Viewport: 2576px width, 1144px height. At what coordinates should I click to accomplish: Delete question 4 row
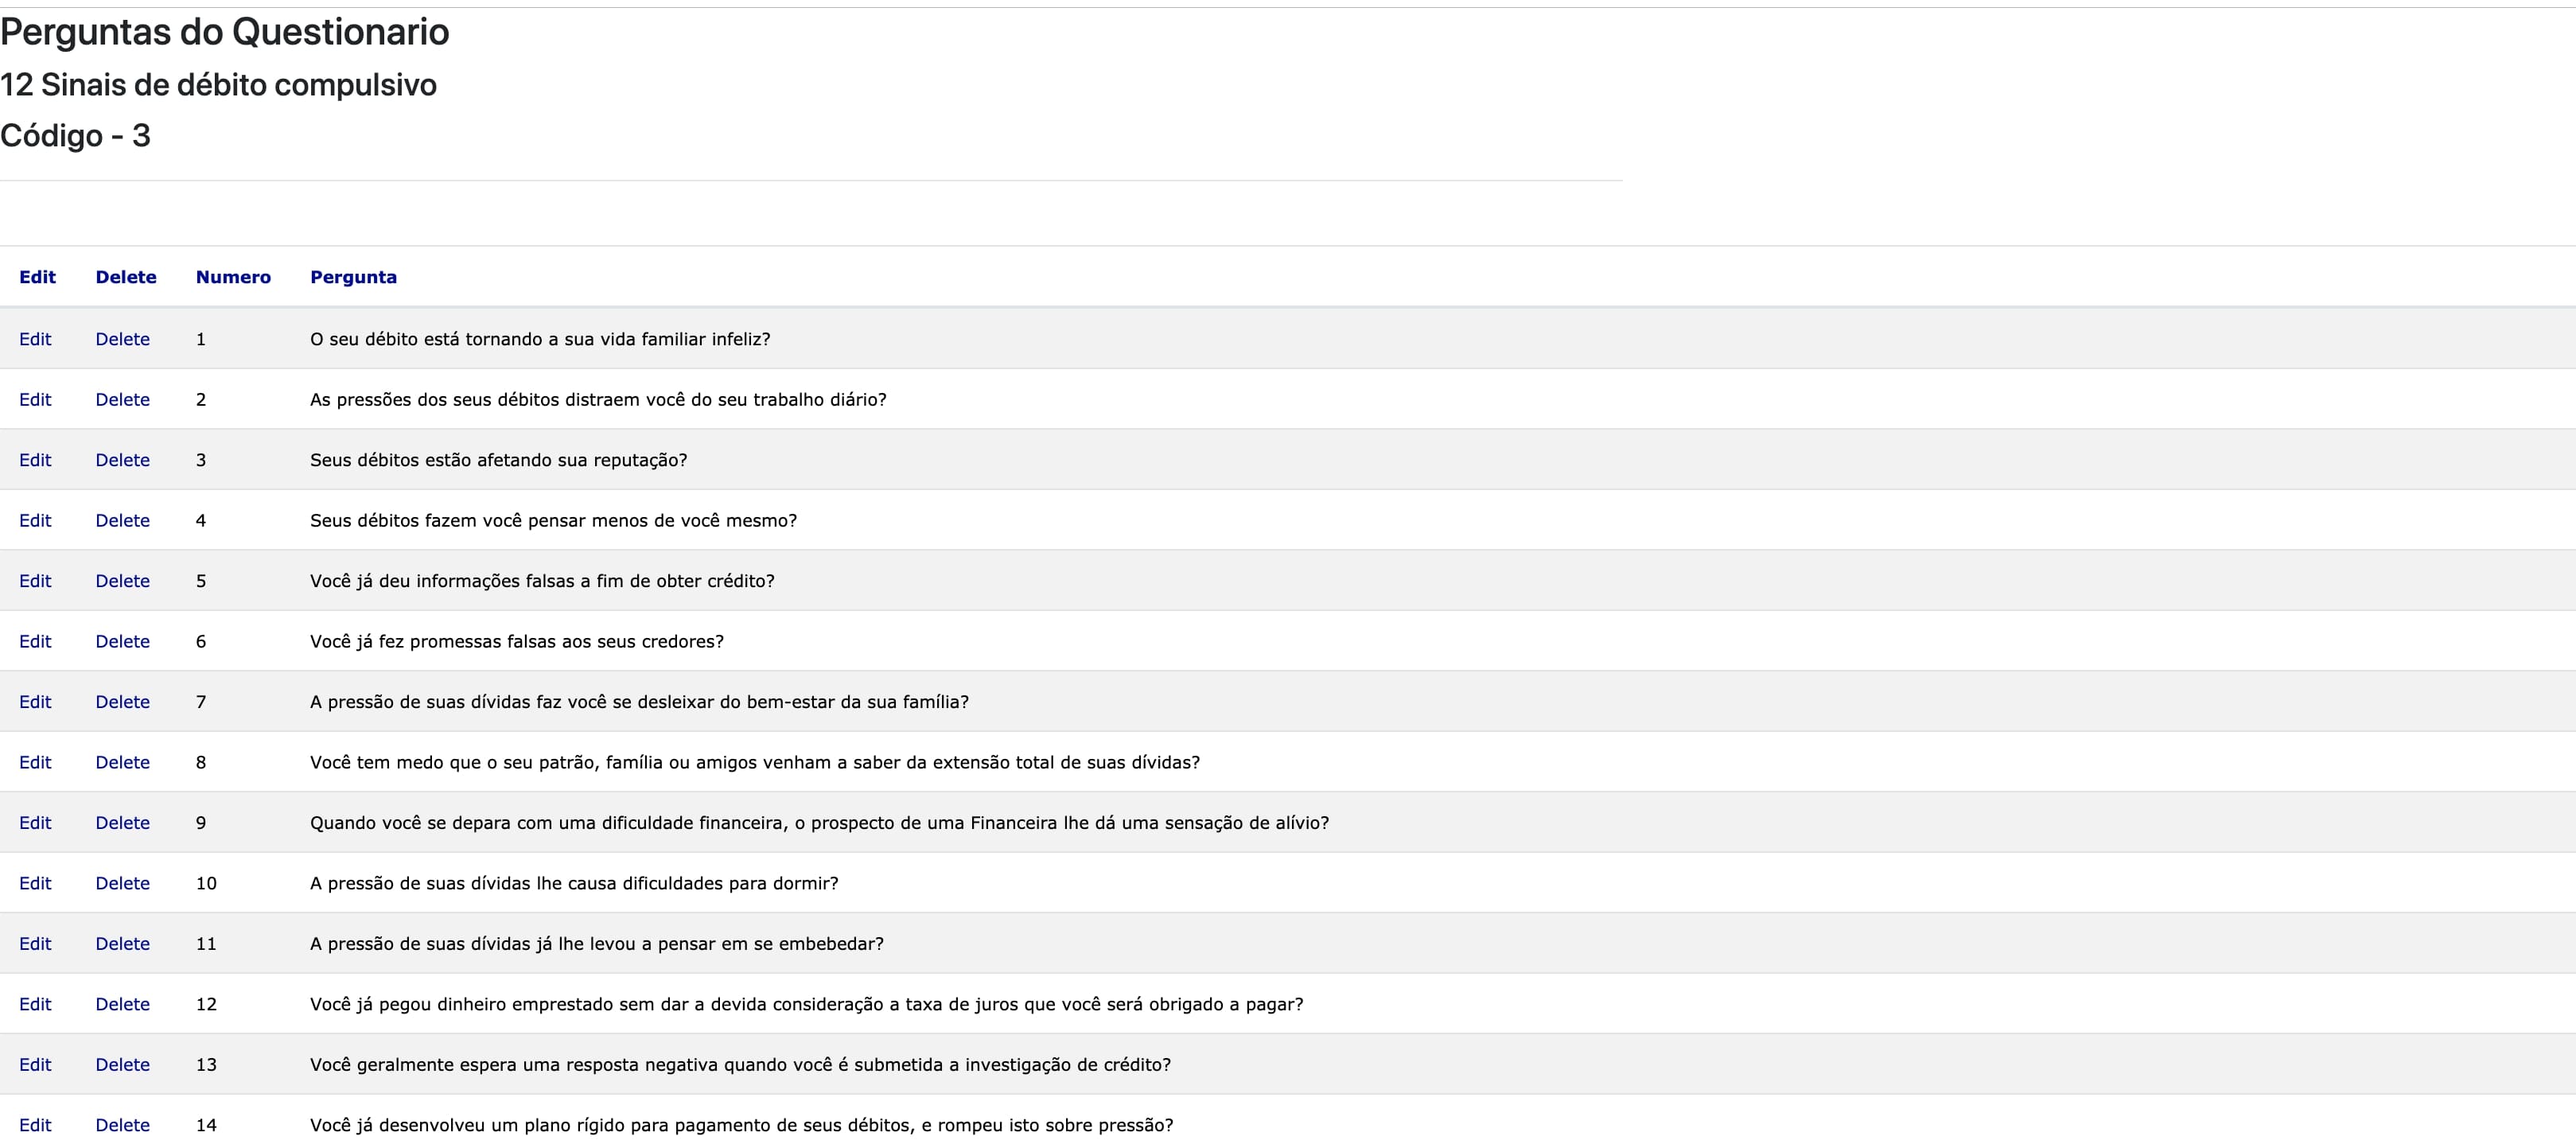pos(122,520)
